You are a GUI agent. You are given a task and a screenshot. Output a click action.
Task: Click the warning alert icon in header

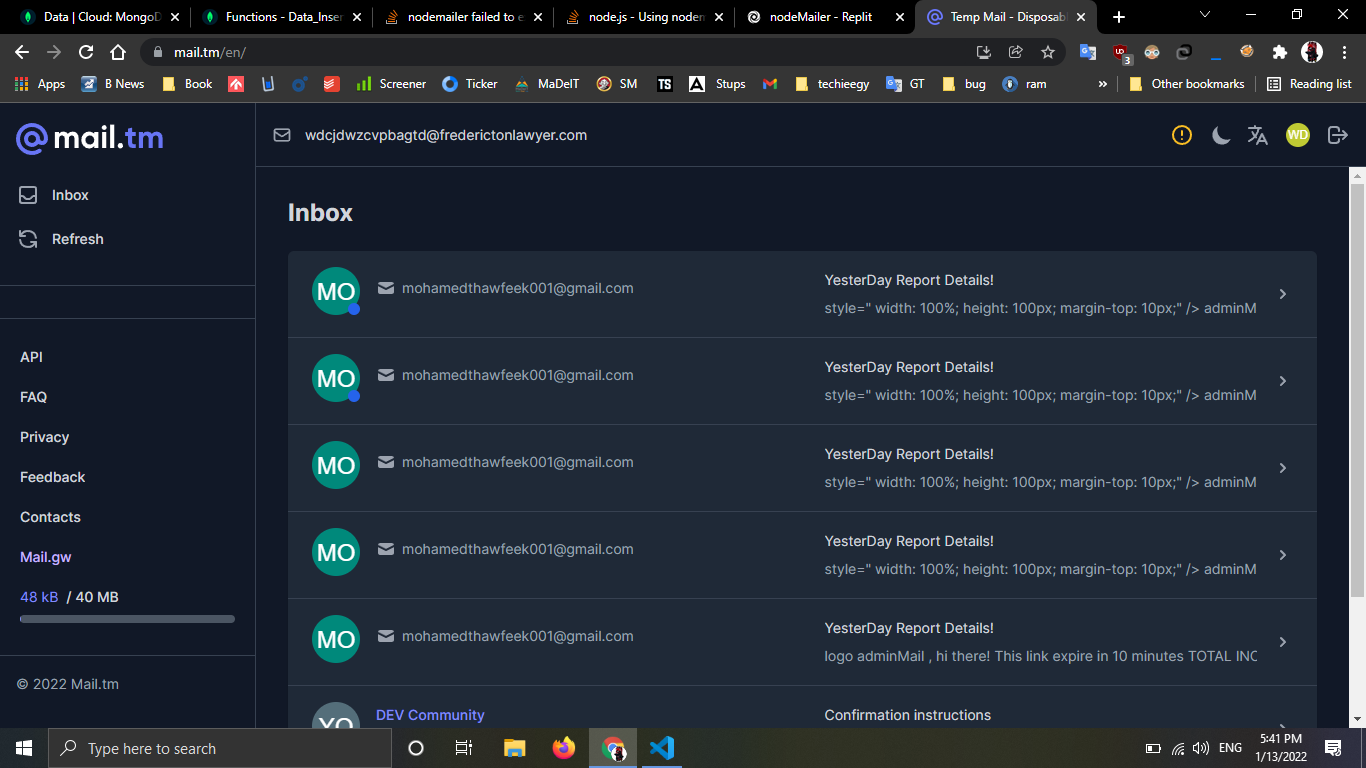[x=1182, y=135]
